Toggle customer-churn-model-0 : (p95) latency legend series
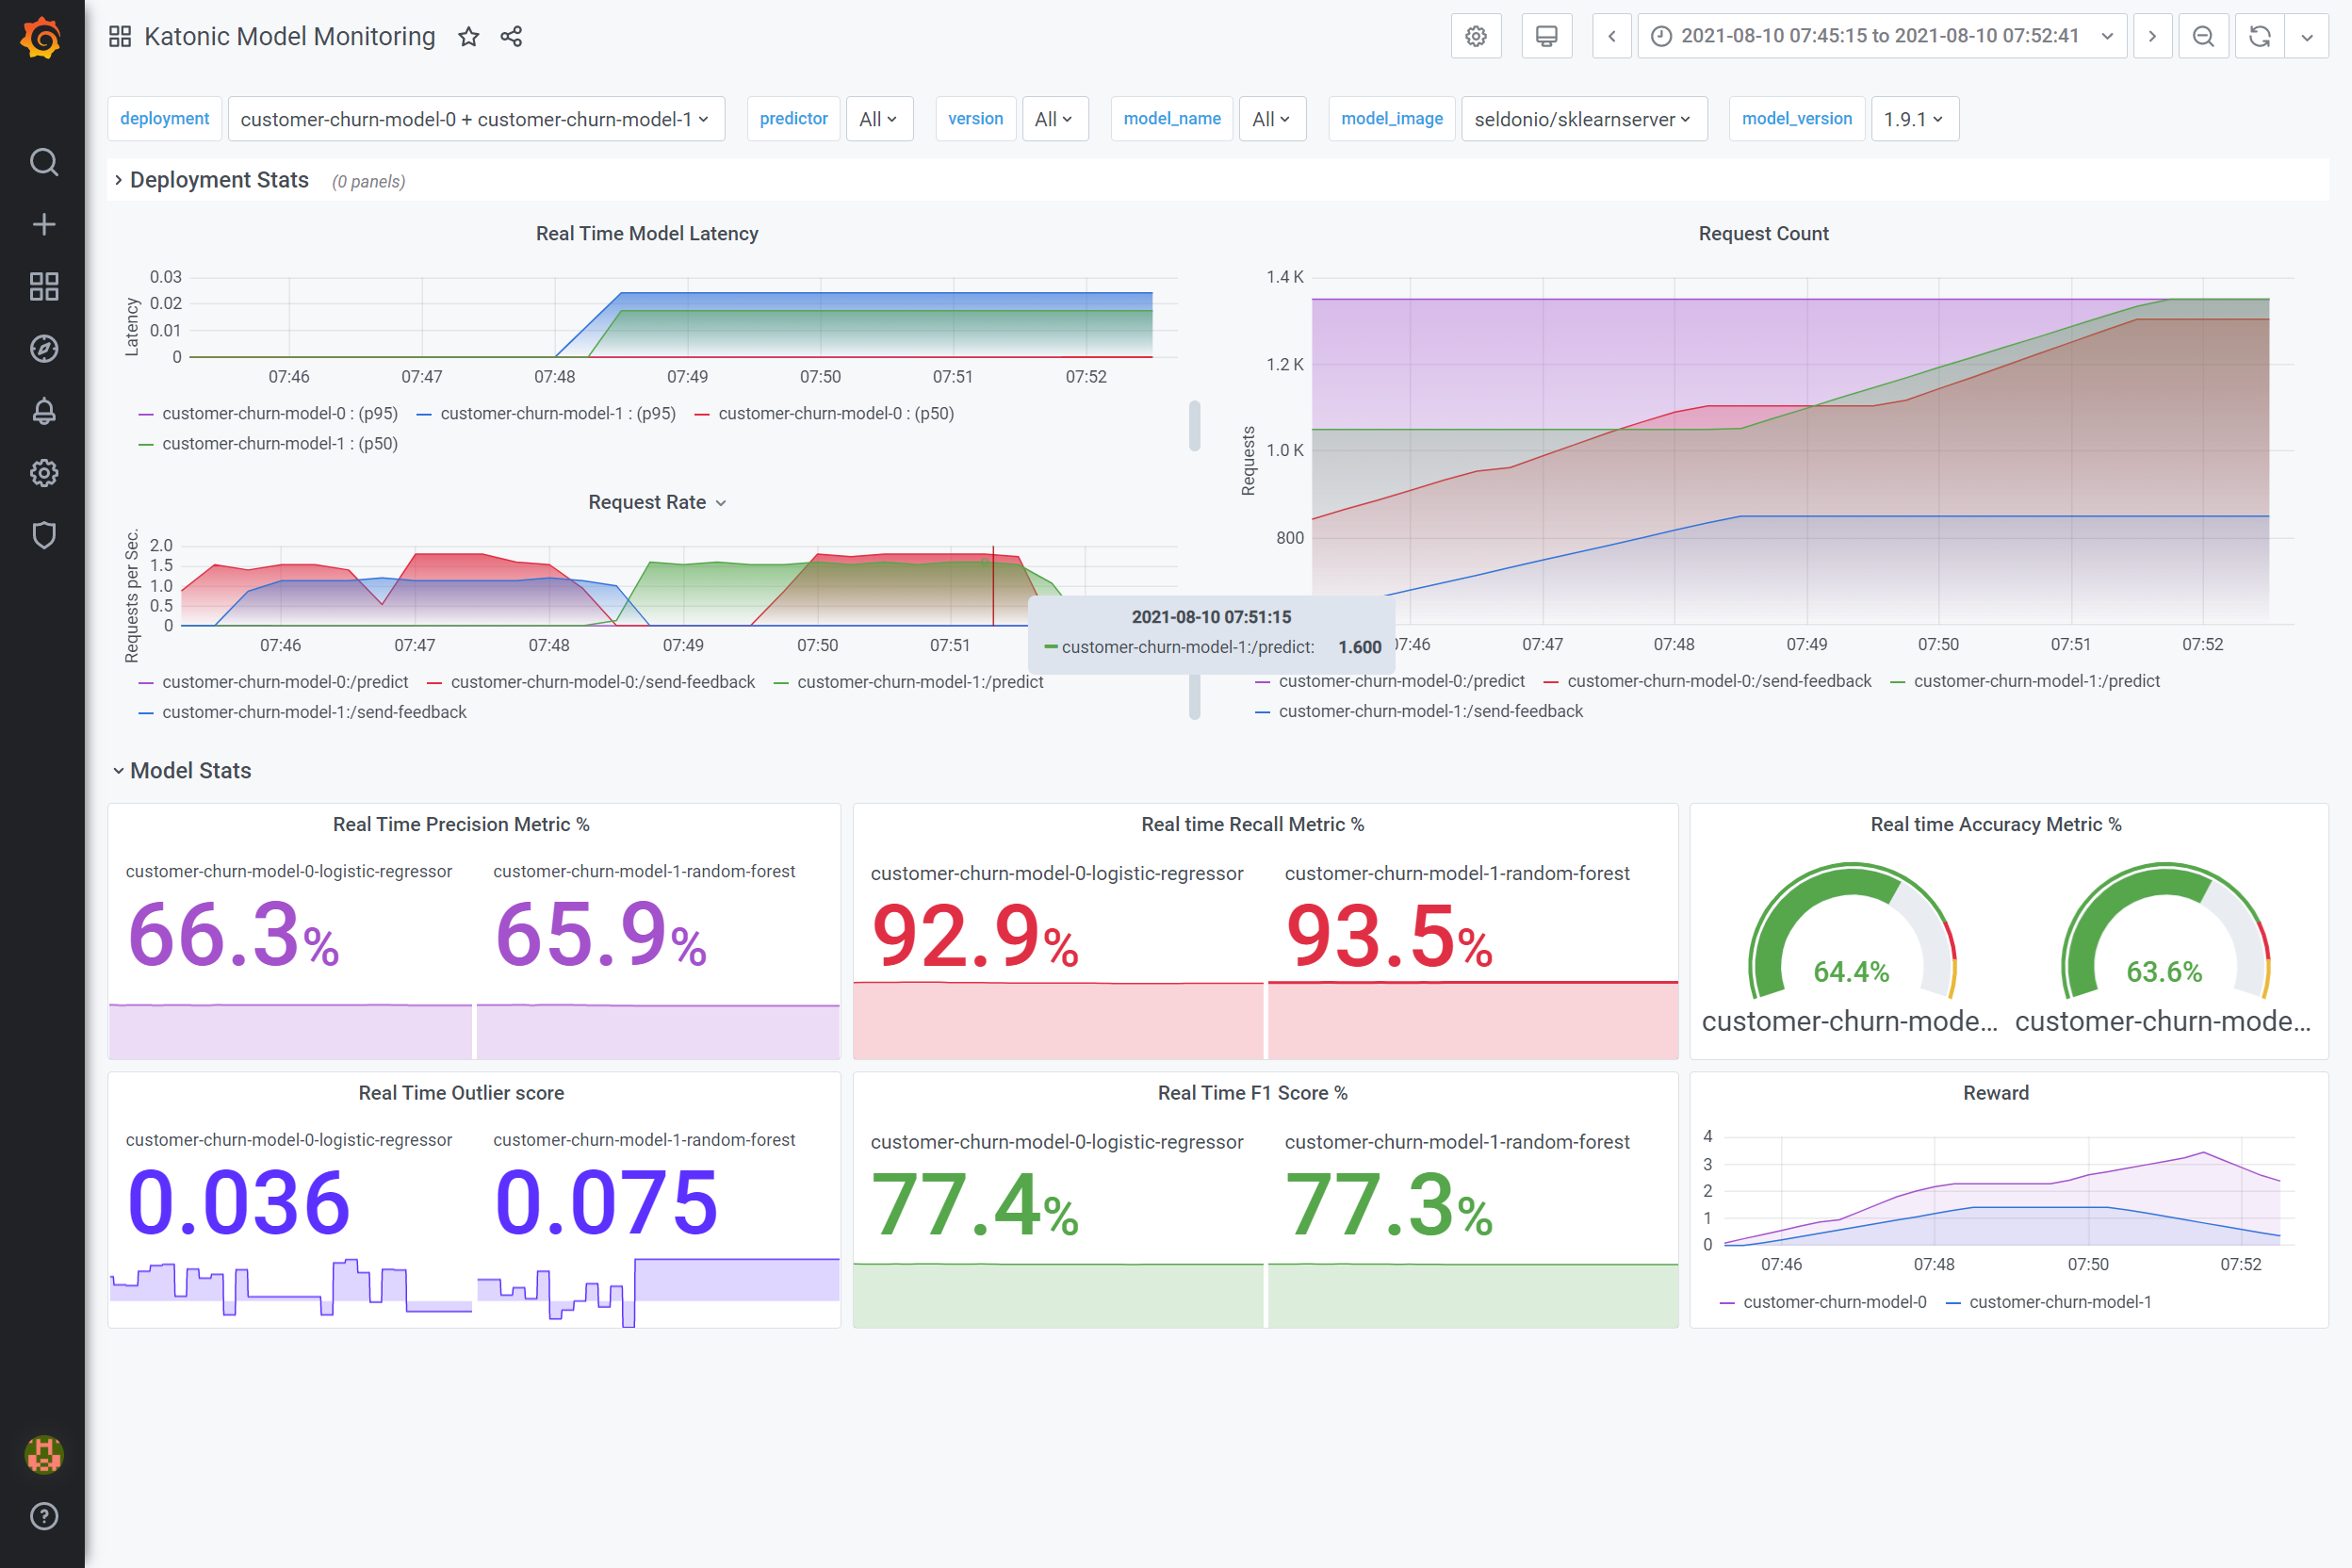This screenshot has height=1568, width=2352. click(x=279, y=413)
